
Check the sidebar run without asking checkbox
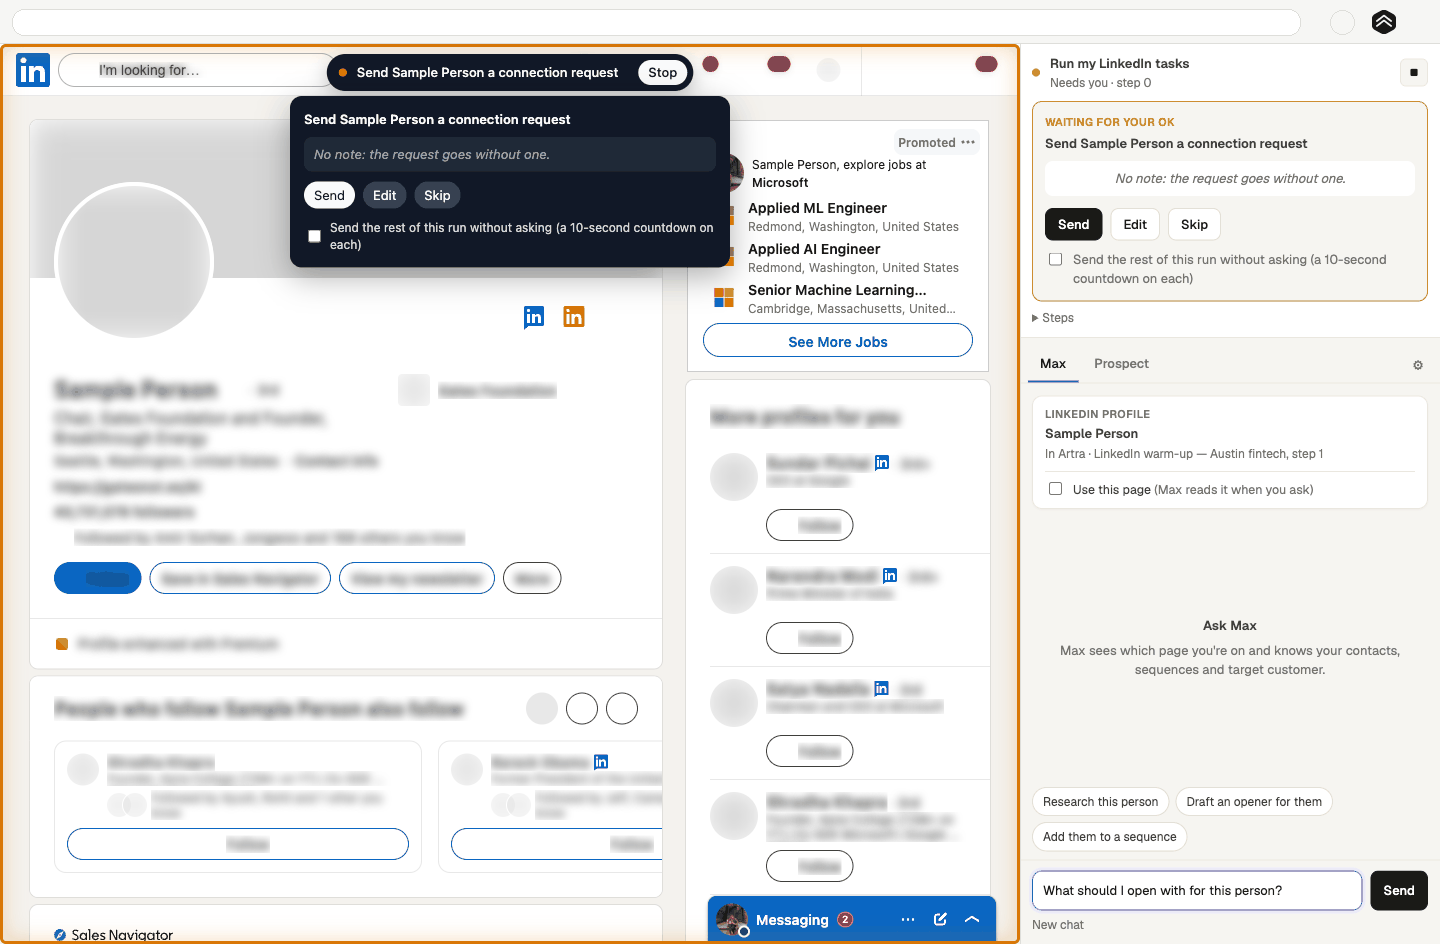point(1055,259)
